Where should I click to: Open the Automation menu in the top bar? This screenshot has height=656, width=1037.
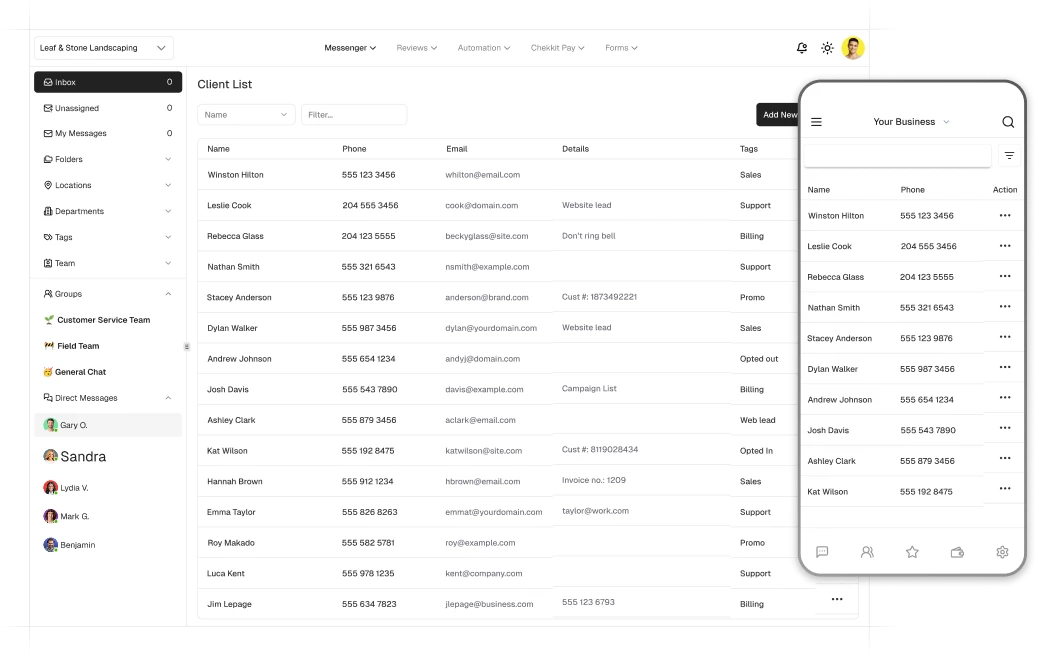484,47
